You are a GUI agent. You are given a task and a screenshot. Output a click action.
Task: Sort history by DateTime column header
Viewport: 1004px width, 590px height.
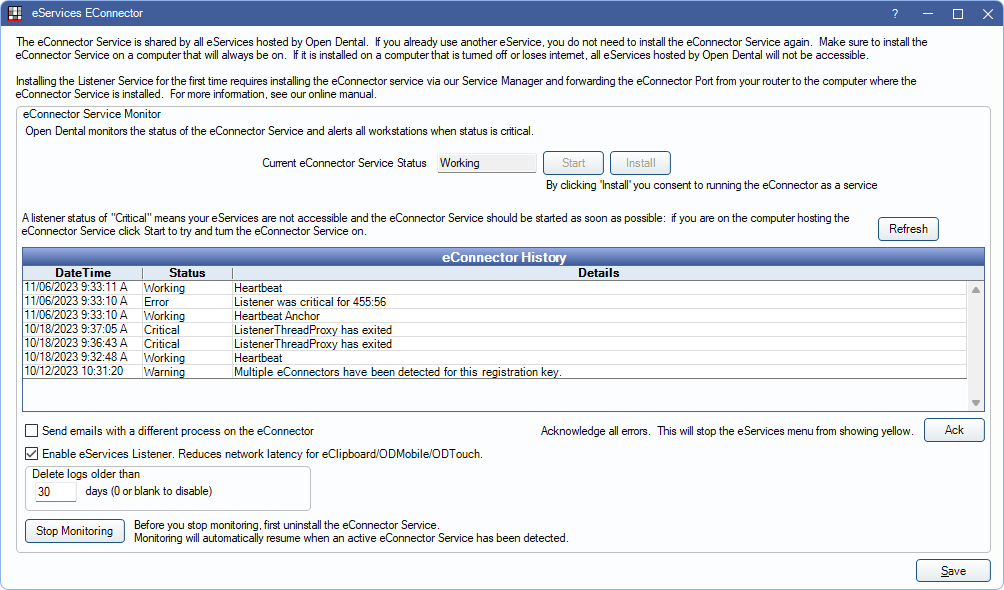83,273
